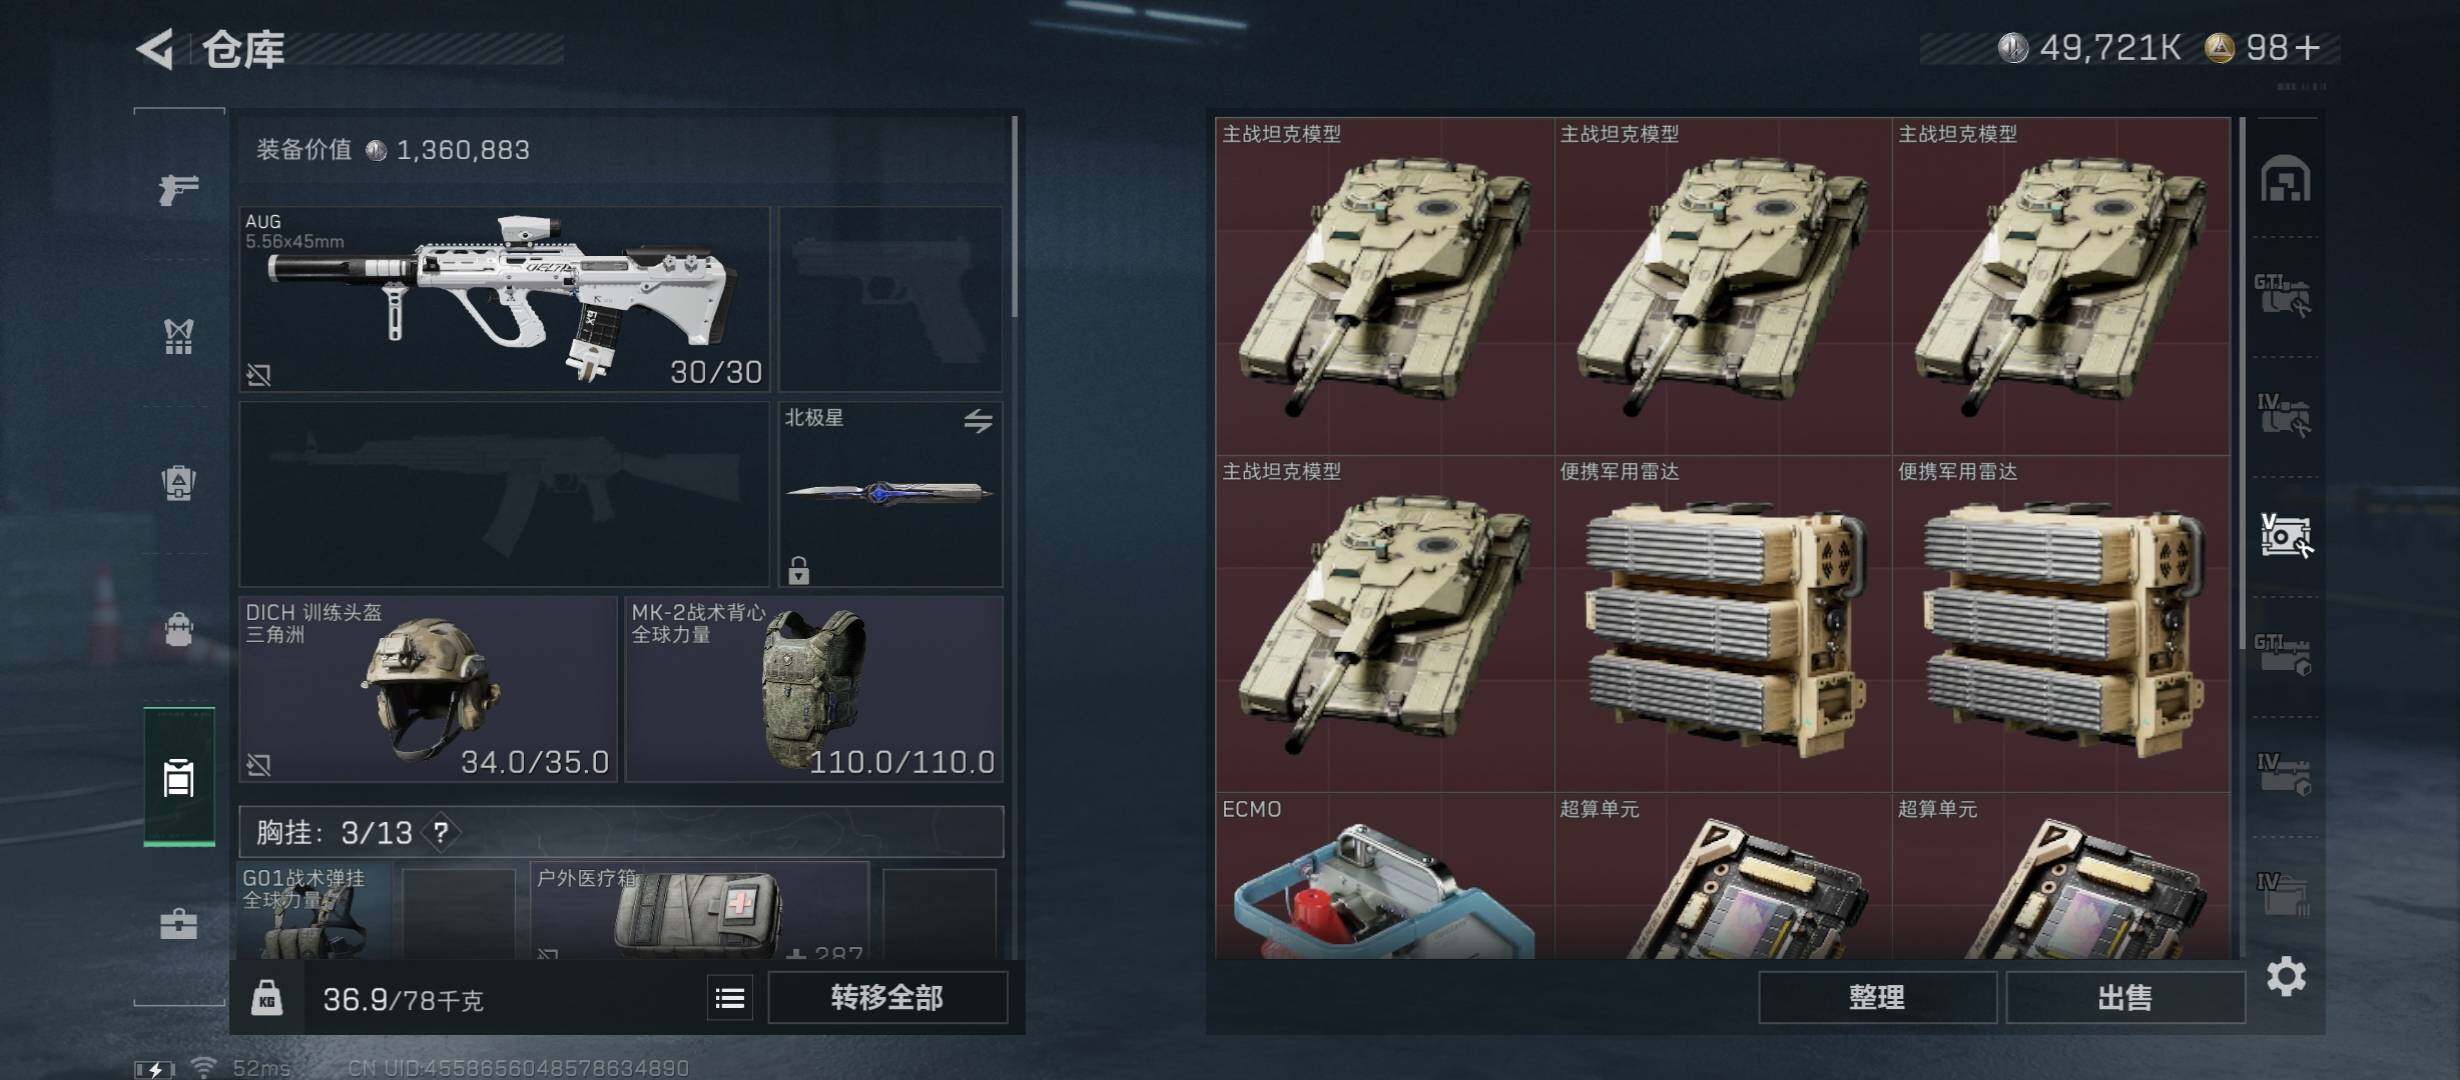This screenshot has width=2460, height=1080.
Task: Open the briefcase category at sidebar bottom
Action: tap(179, 923)
